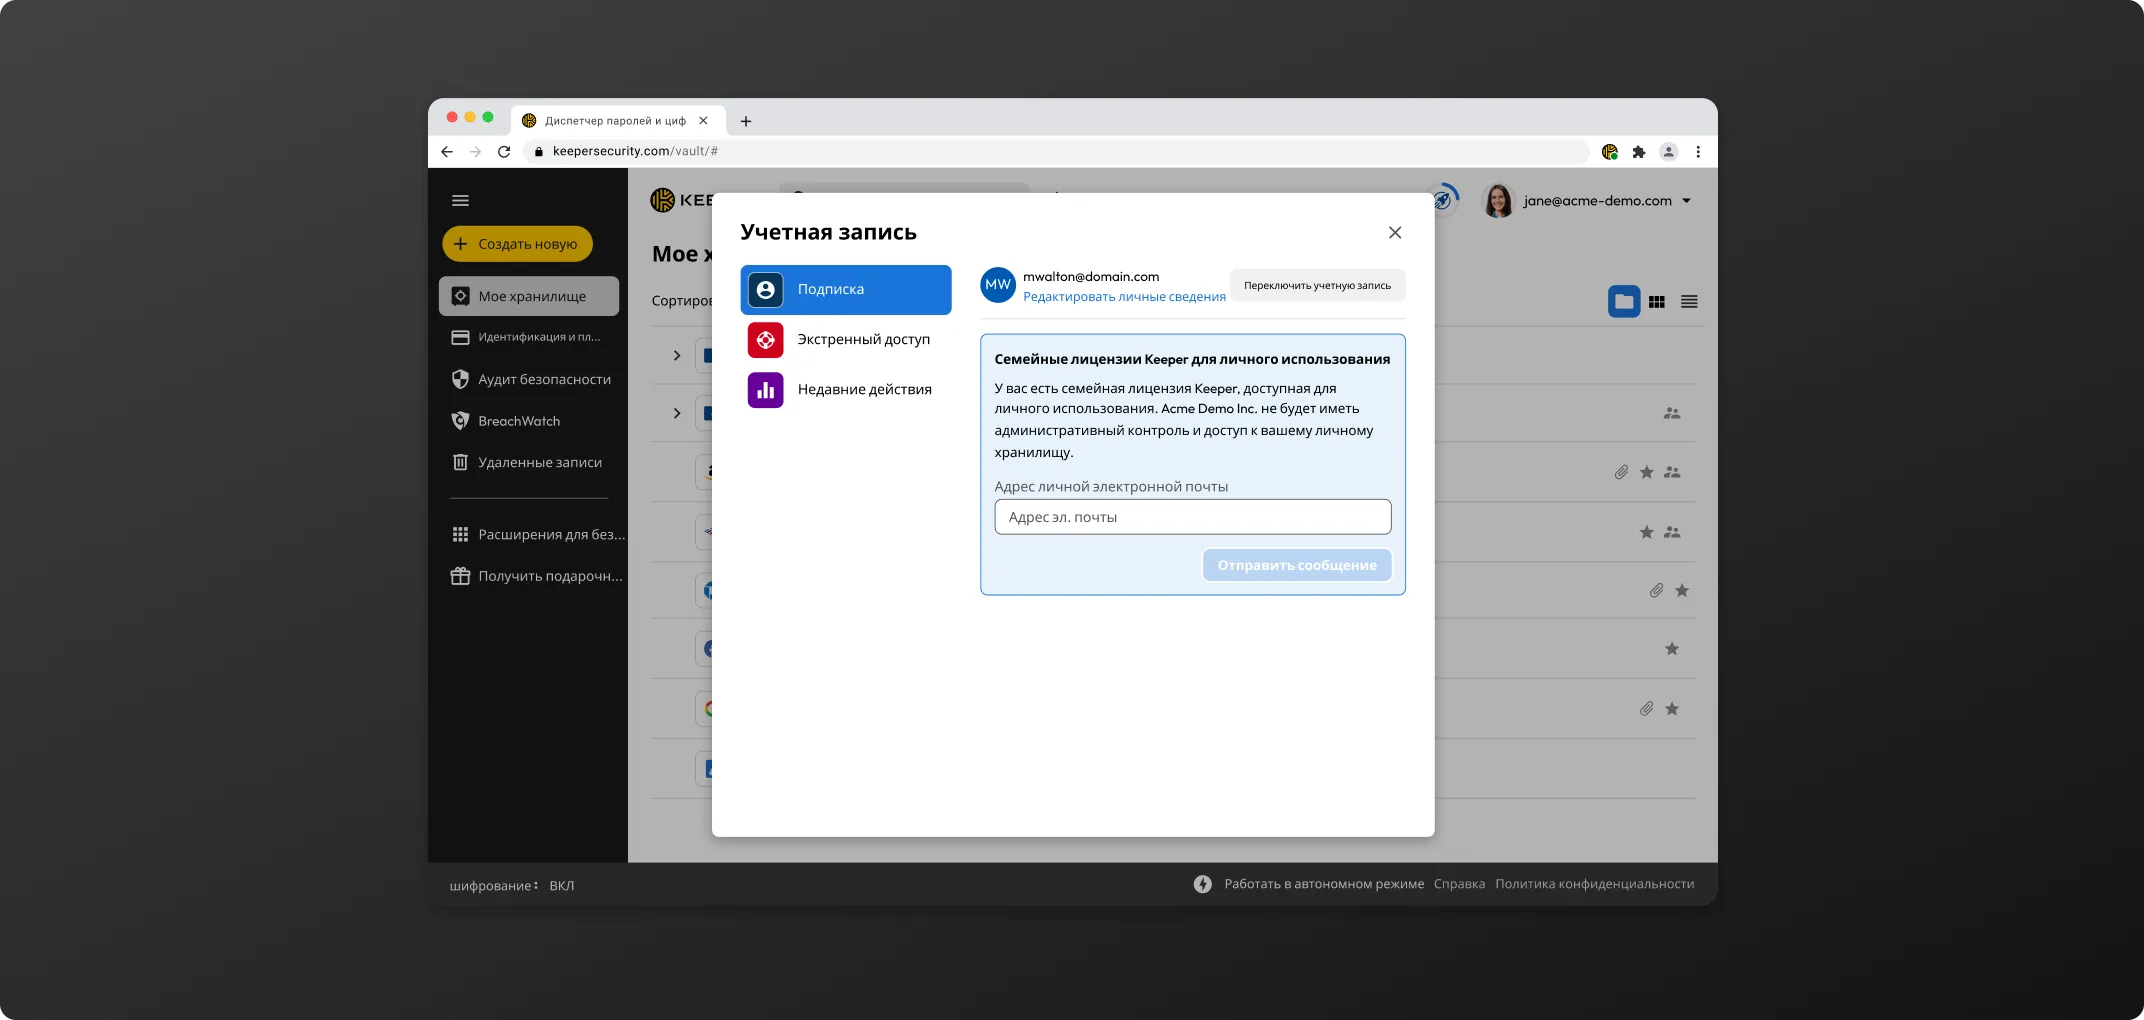Viewport: 2144px width, 1020px height.
Task: Open Политика конфиденциальности link
Action: 1594,884
